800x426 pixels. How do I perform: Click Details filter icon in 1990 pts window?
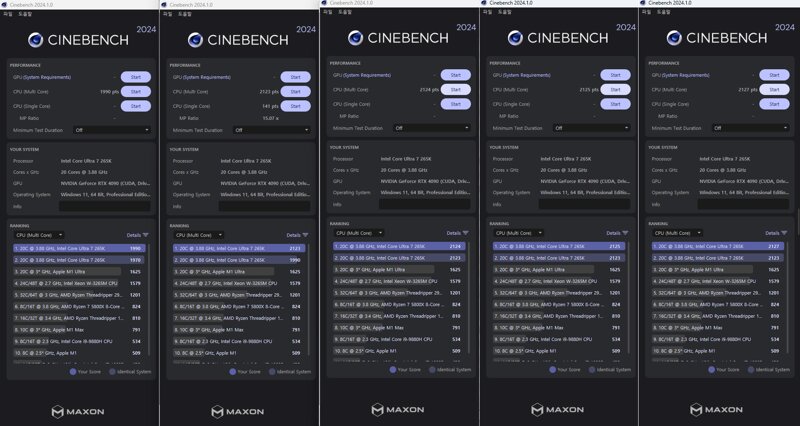[145, 235]
